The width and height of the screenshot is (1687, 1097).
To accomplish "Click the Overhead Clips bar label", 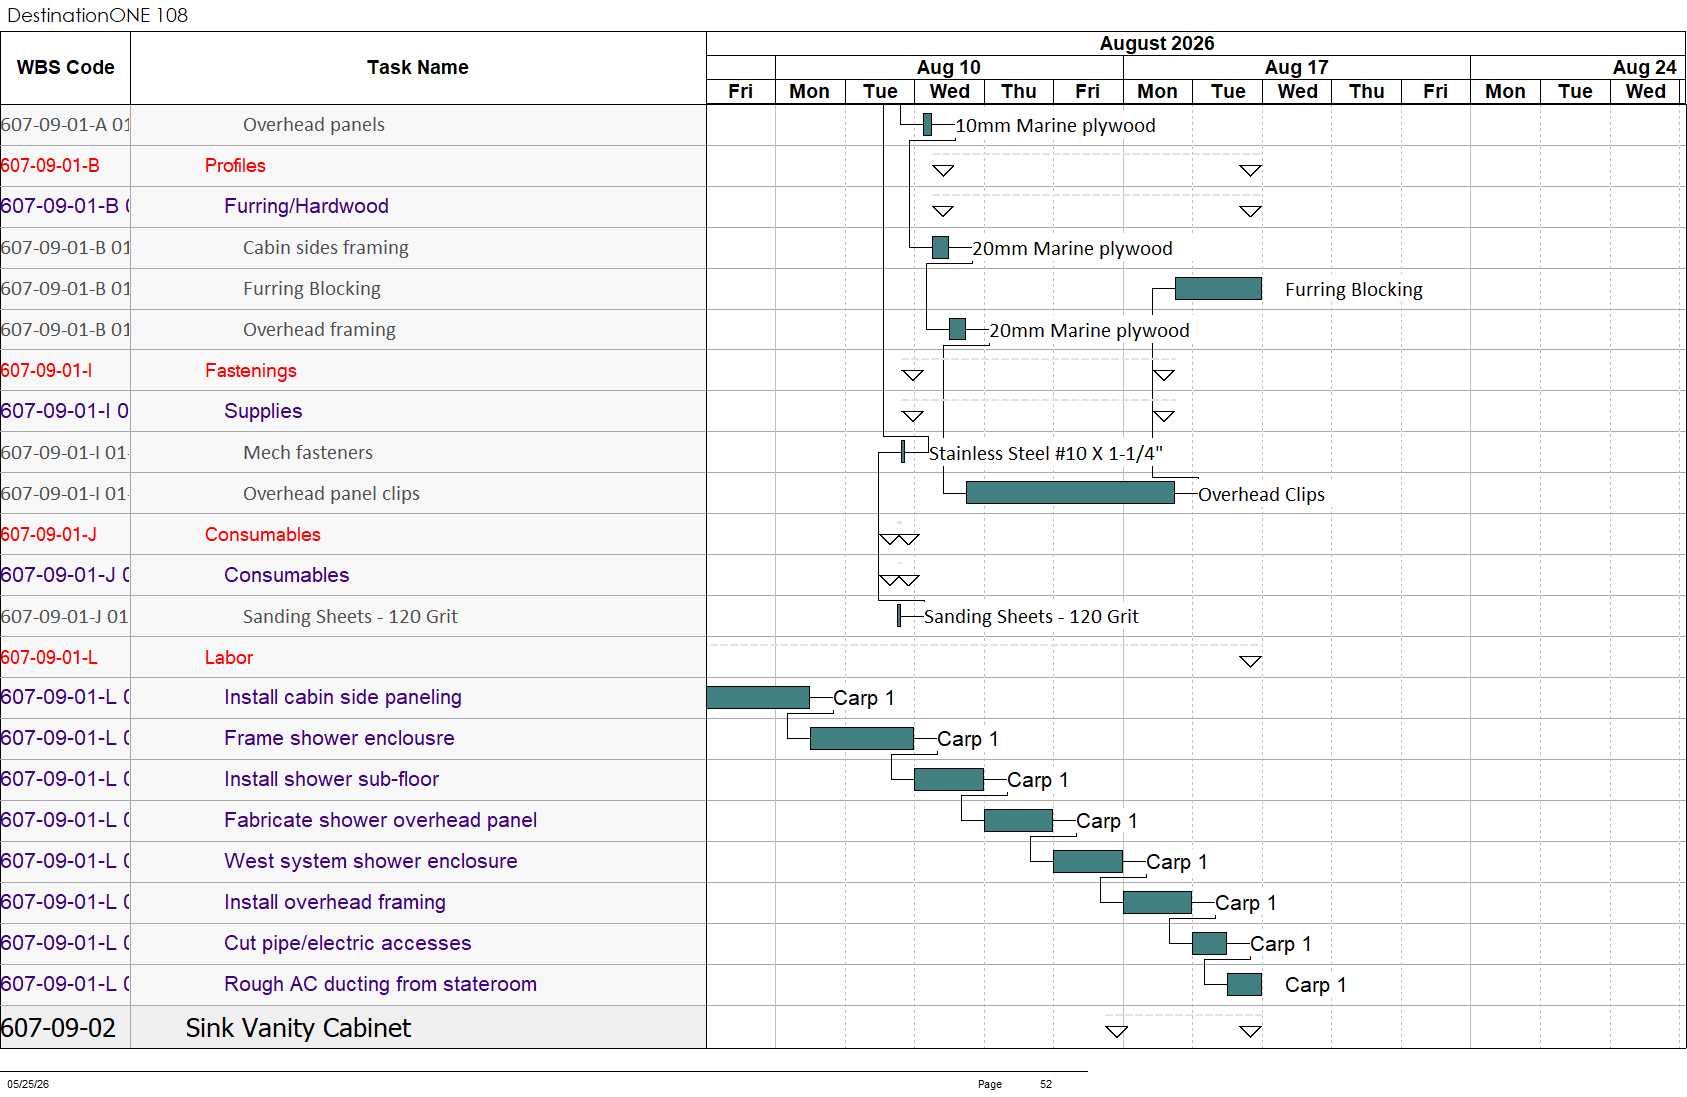I will pos(1261,495).
